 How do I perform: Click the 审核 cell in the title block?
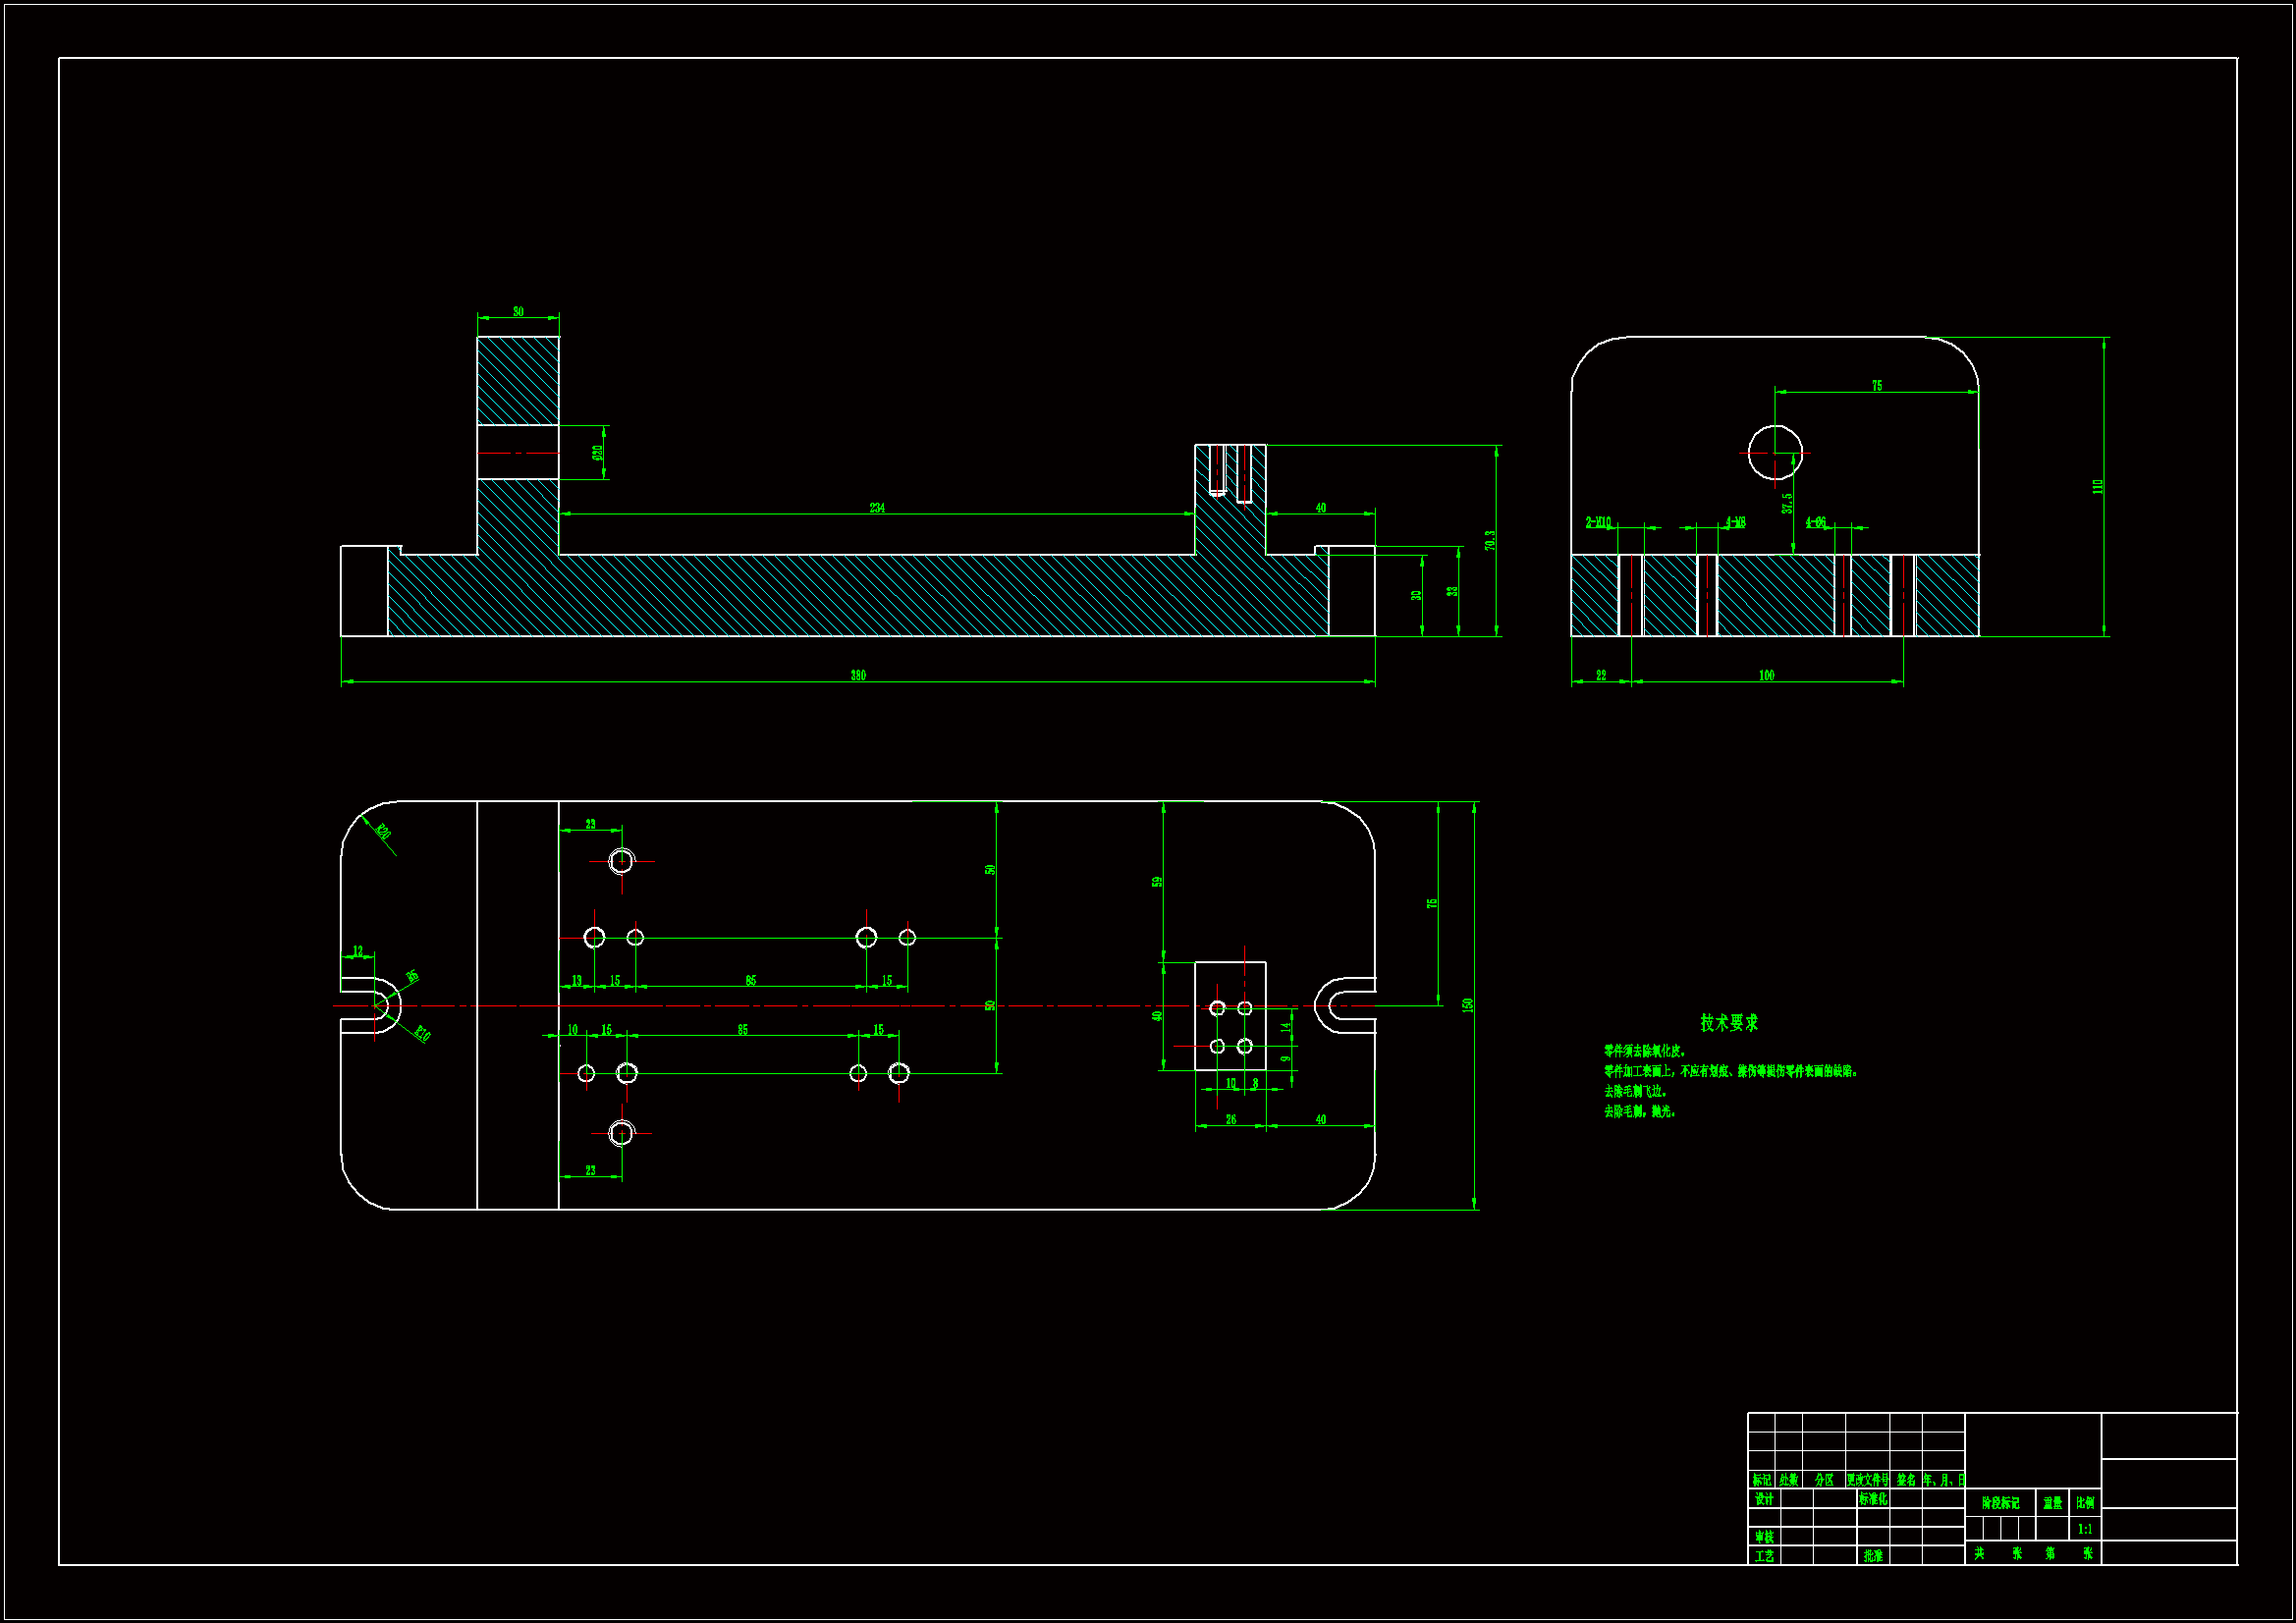(x=1764, y=1537)
